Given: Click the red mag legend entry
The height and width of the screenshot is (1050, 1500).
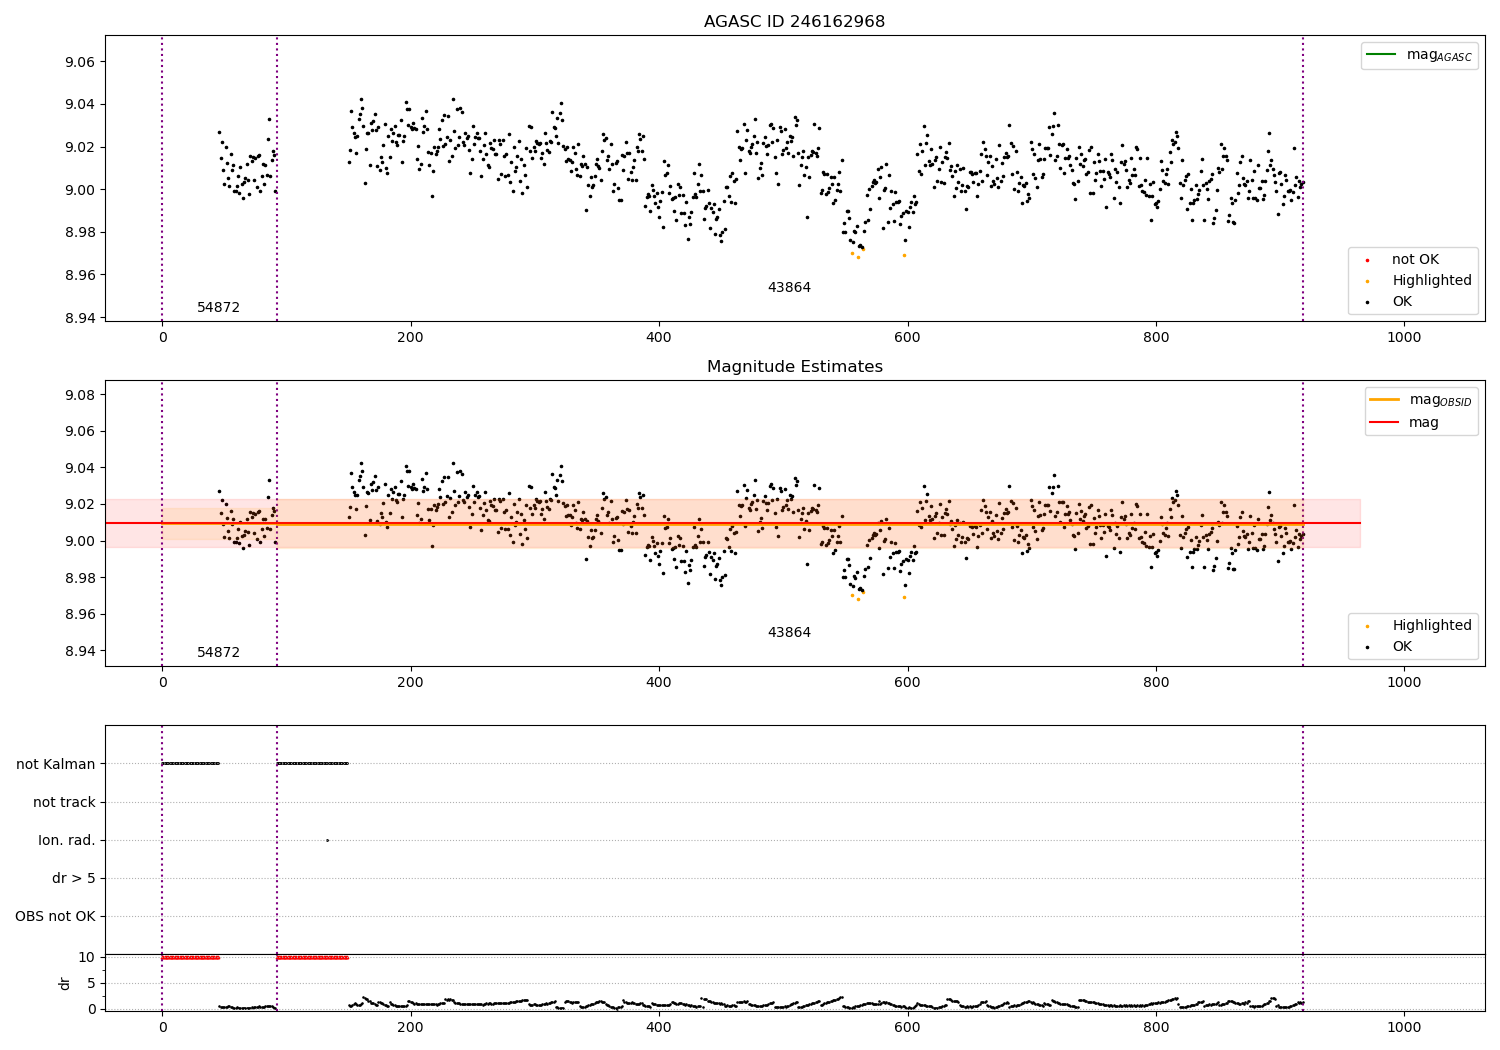Looking at the screenshot, I should coord(1405,422).
